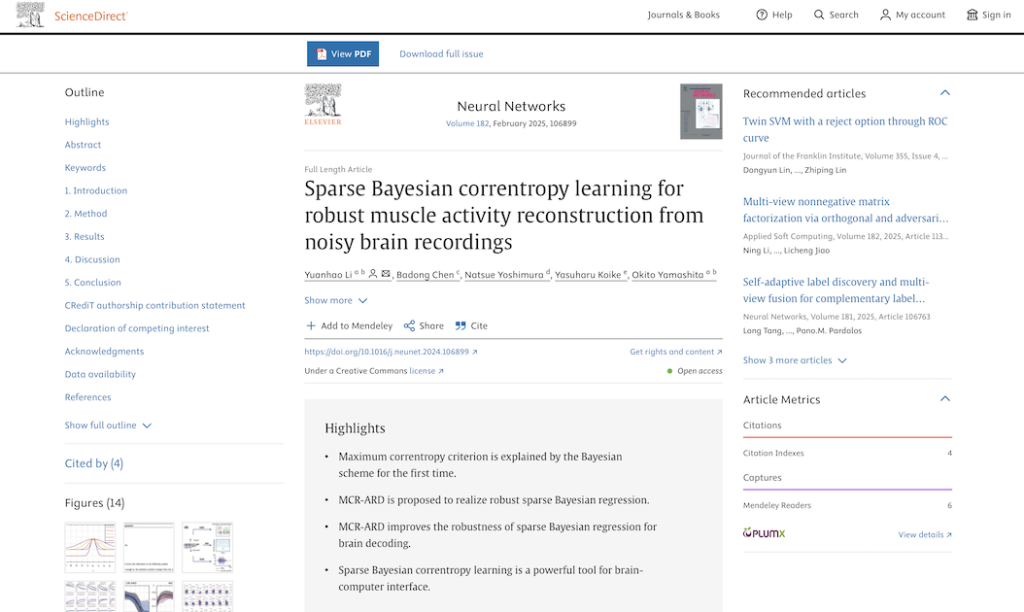Image resolution: width=1024 pixels, height=612 pixels.
Task: Expand Show more author details
Action: click(336, 300)
